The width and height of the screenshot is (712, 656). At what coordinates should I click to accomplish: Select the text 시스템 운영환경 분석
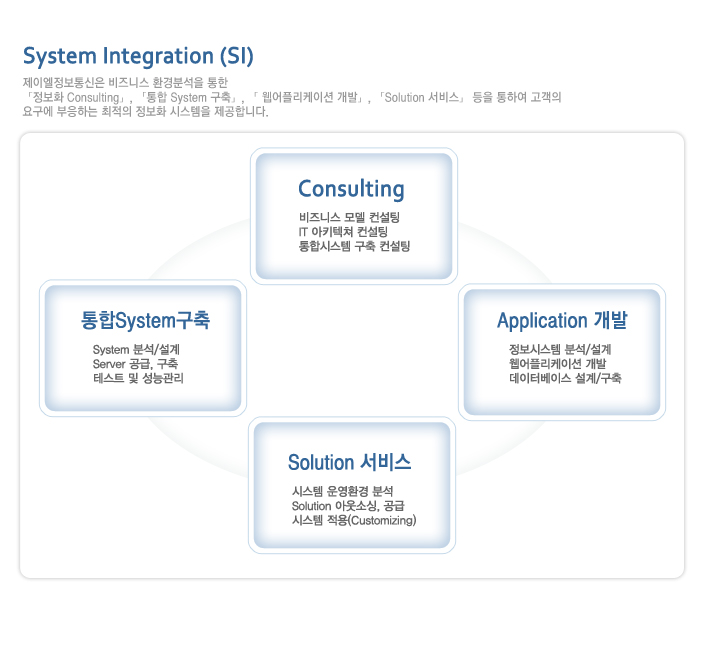(x=342, y=491)
